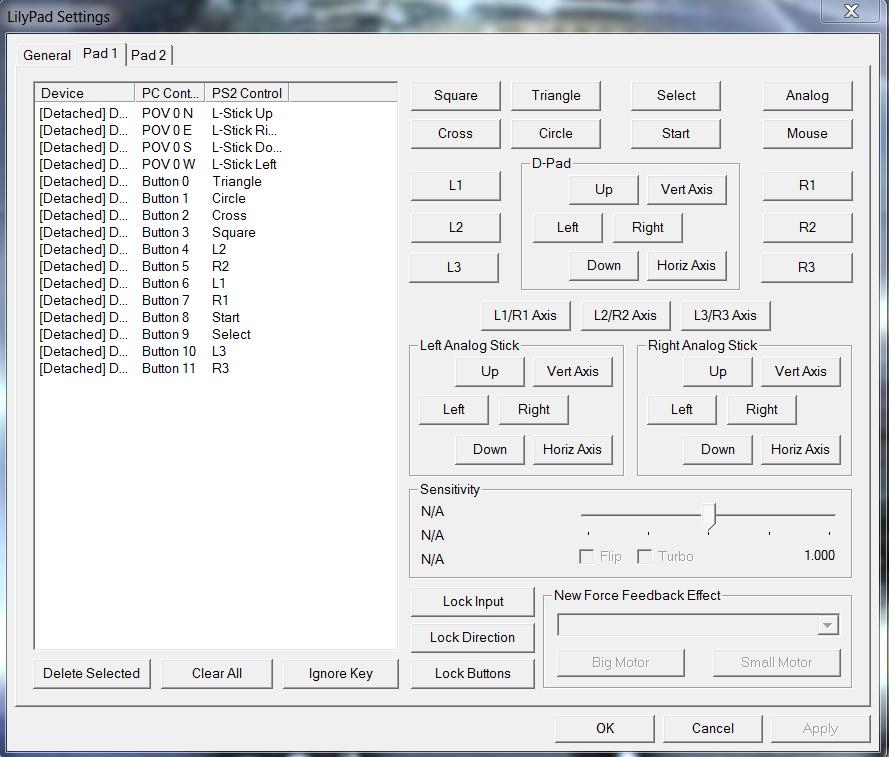Click the Delete Selected button
The width and height of the screenshot is (889, 757).
point(92,673)
